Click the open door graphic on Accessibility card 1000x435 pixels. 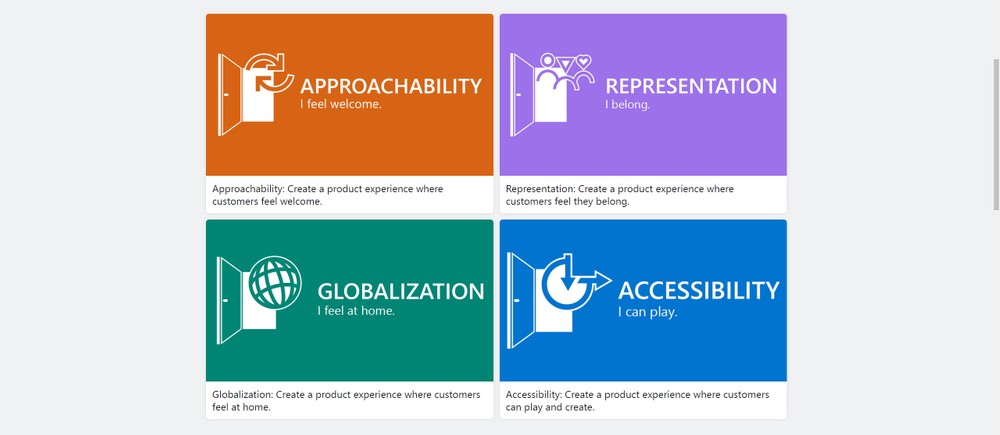pos(522,301)
